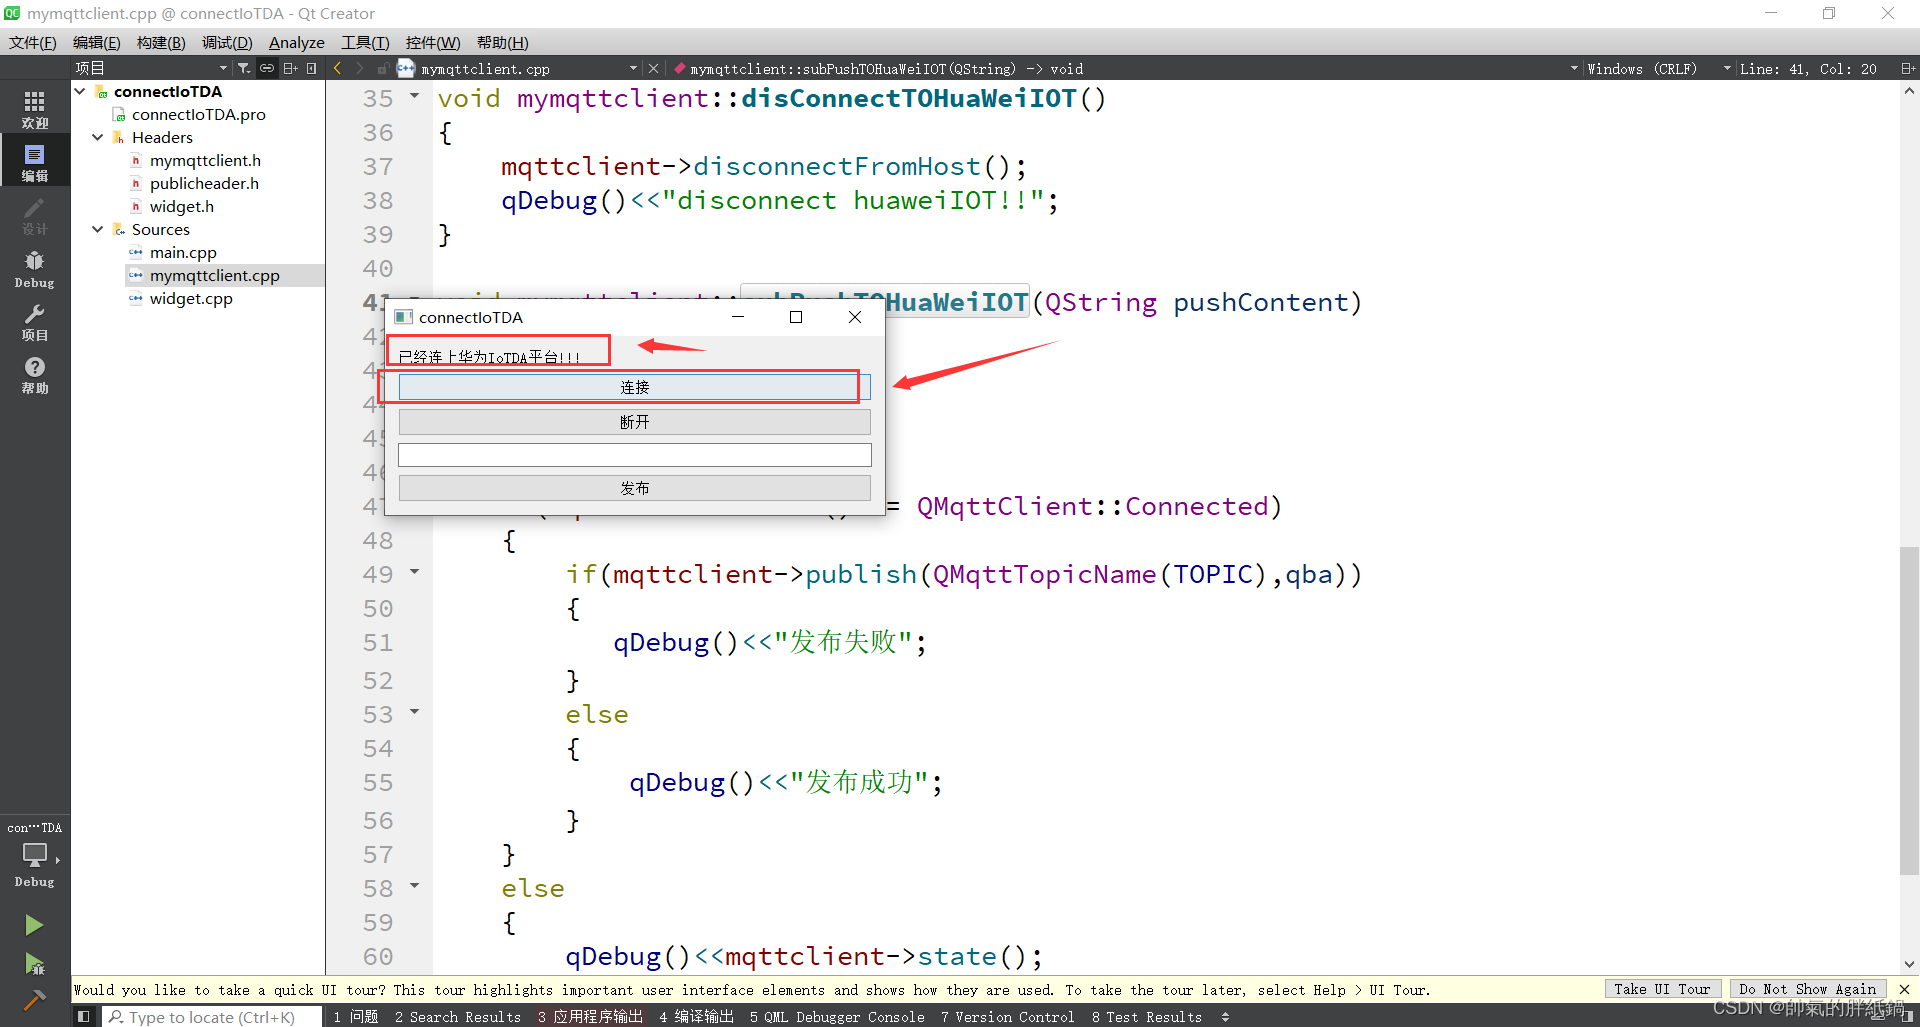Open the 3 应用程序输出 pane

[x=590, y=1017]
